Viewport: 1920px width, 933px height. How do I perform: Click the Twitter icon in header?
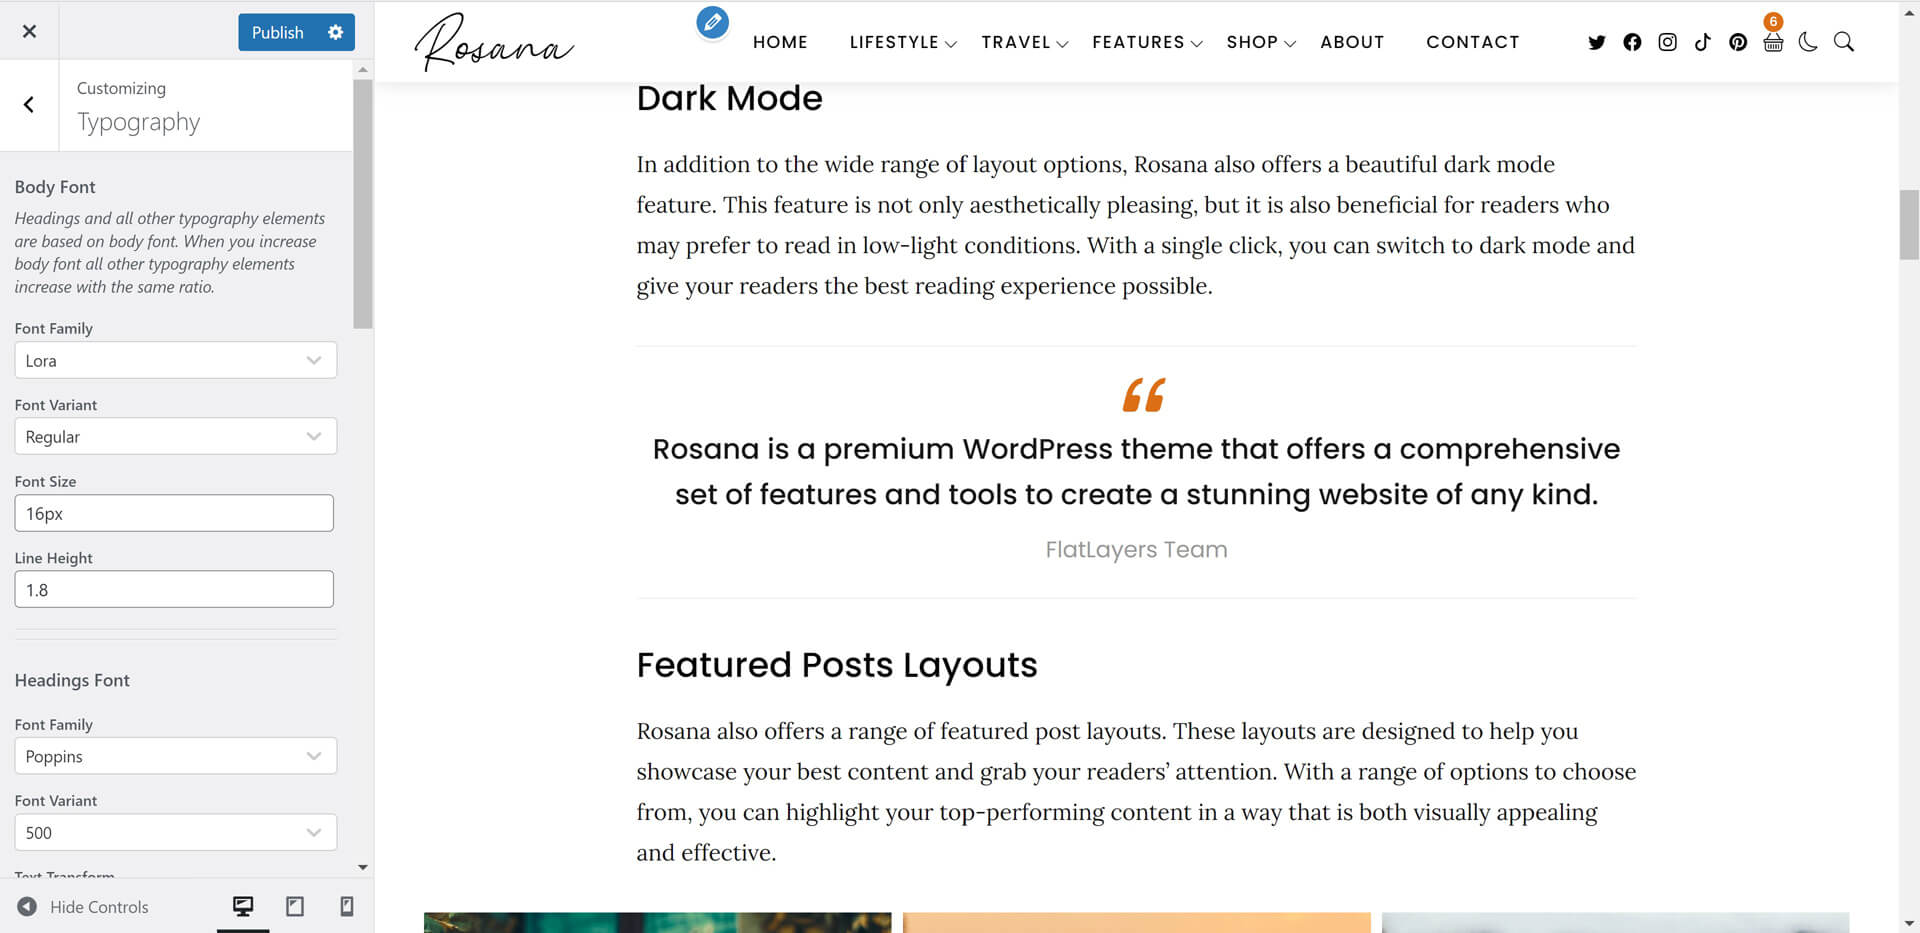[1596, 42]
